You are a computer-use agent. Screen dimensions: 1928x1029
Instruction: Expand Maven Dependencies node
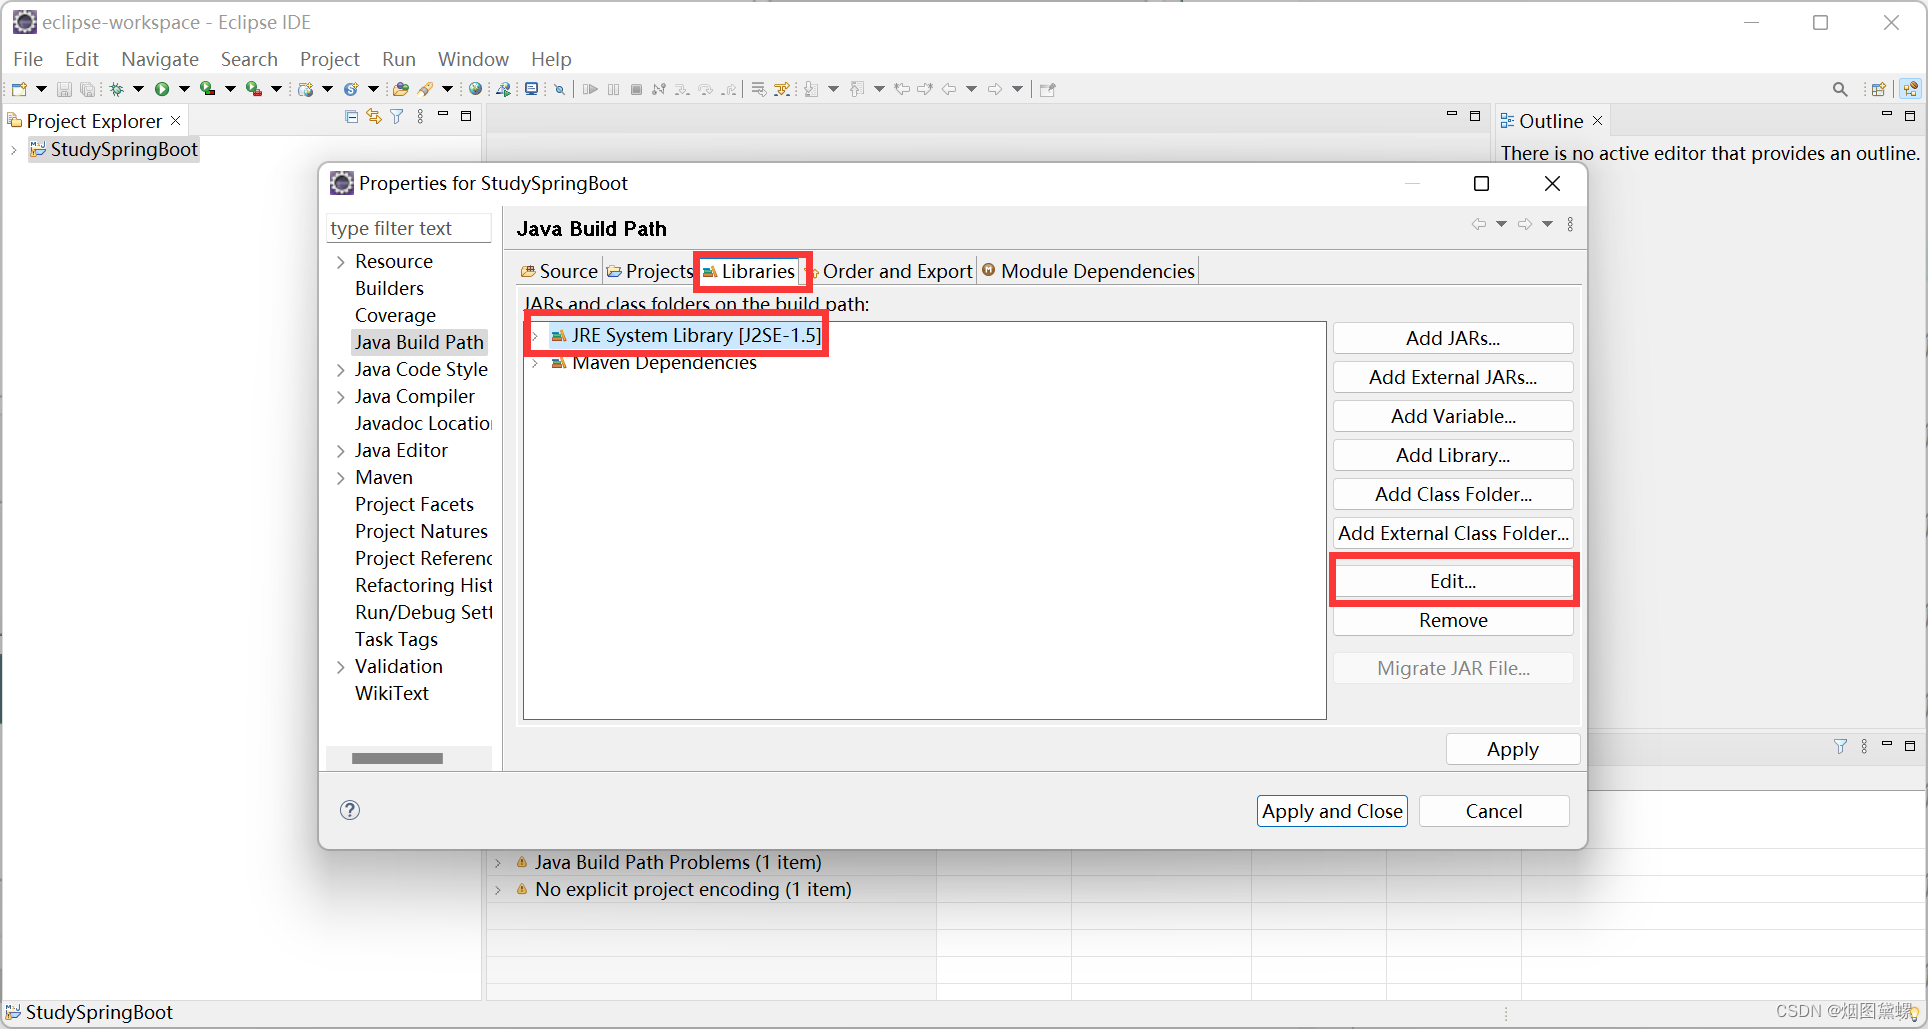[535, 363]
